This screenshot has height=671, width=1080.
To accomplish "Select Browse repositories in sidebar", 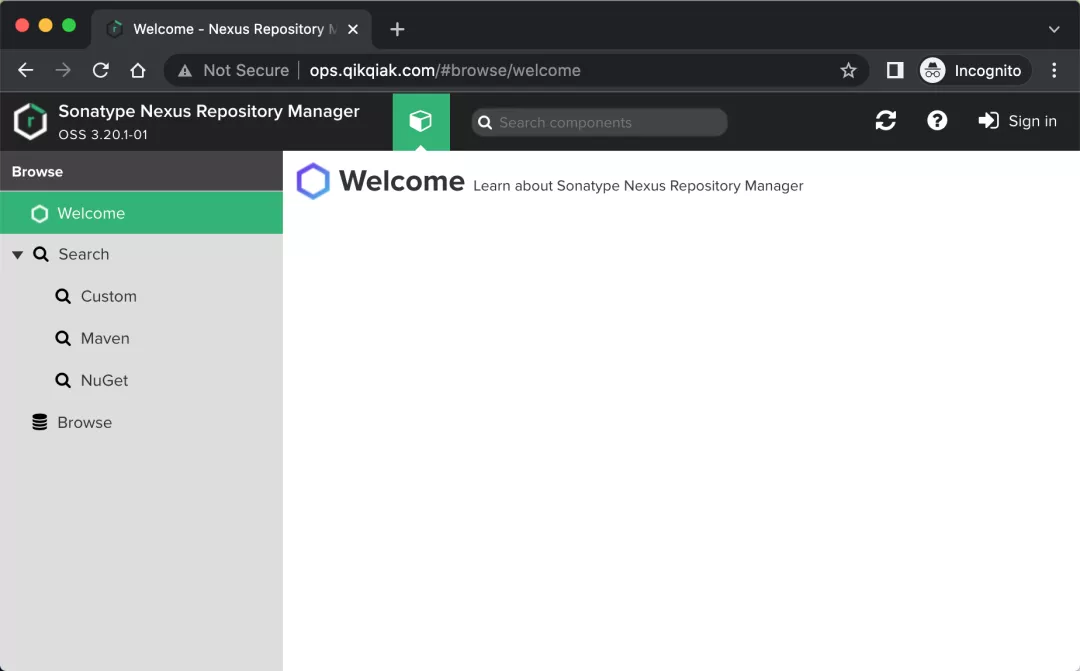I will coord(84,423).
